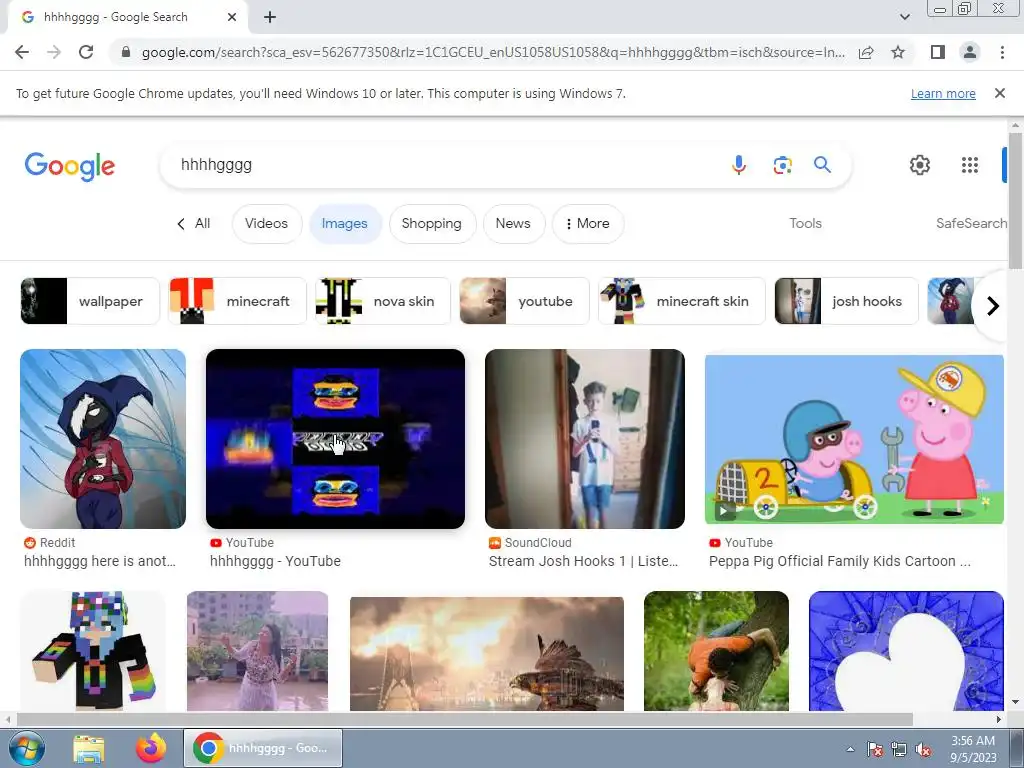Open the new tab plus button
This screenshot has width=1024, height=768.
270,18
